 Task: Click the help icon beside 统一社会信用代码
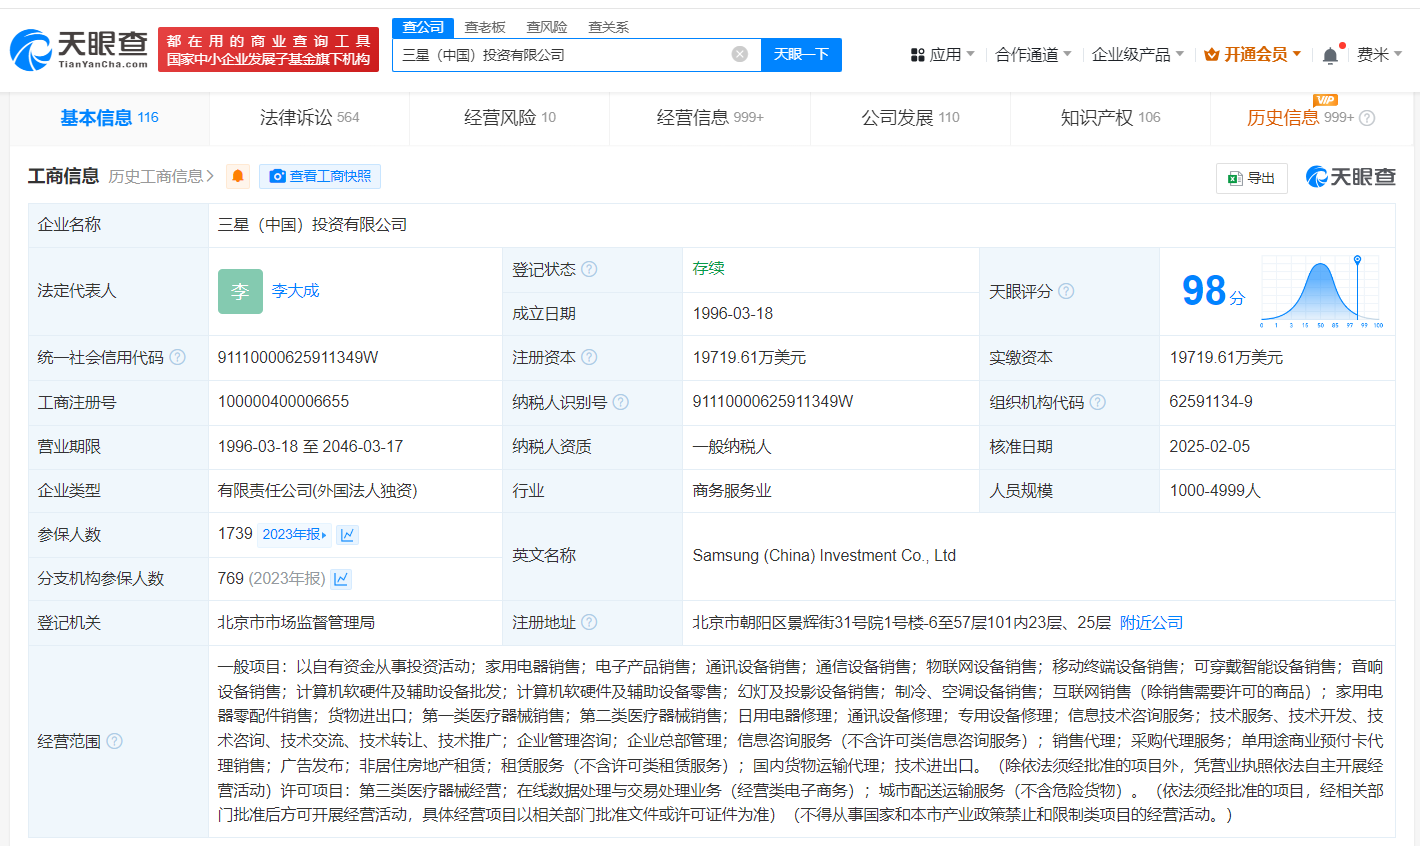point(177,357)
